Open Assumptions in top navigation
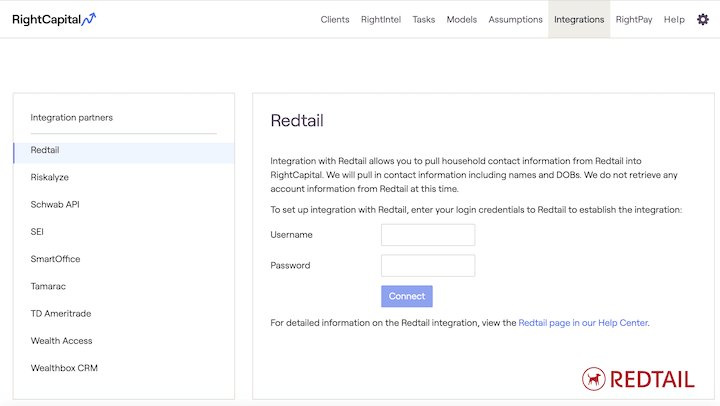 coord(515,19)
